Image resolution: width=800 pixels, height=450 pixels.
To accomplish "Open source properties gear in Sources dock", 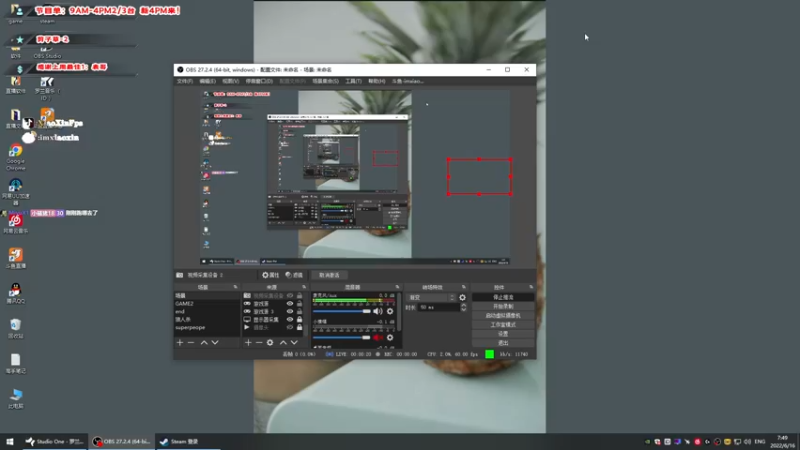I will [x=270, y=343].
